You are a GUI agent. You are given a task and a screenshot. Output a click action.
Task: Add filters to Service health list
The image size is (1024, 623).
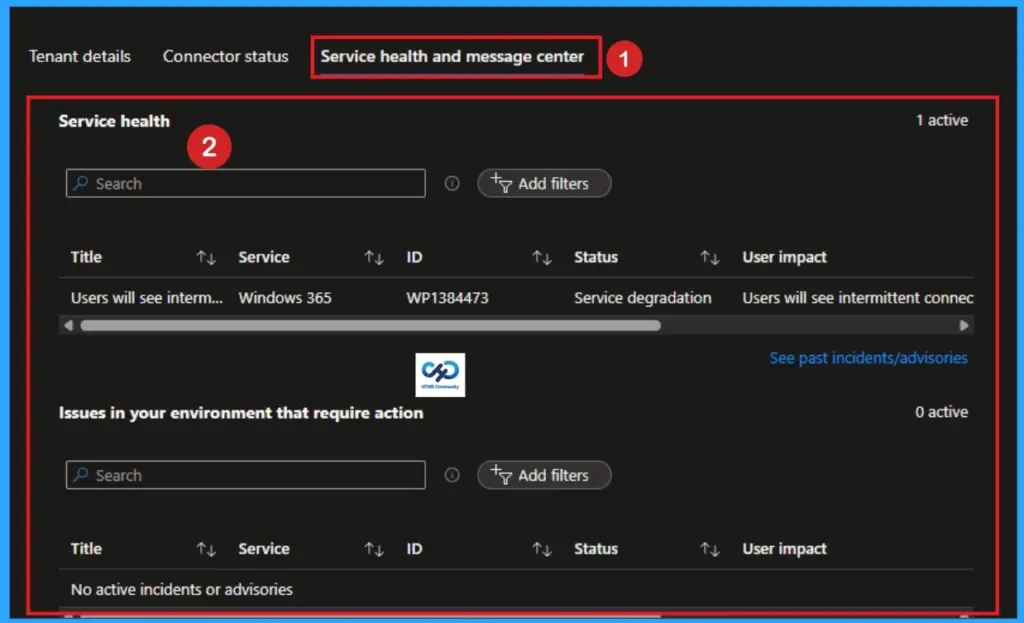point(544,184)
